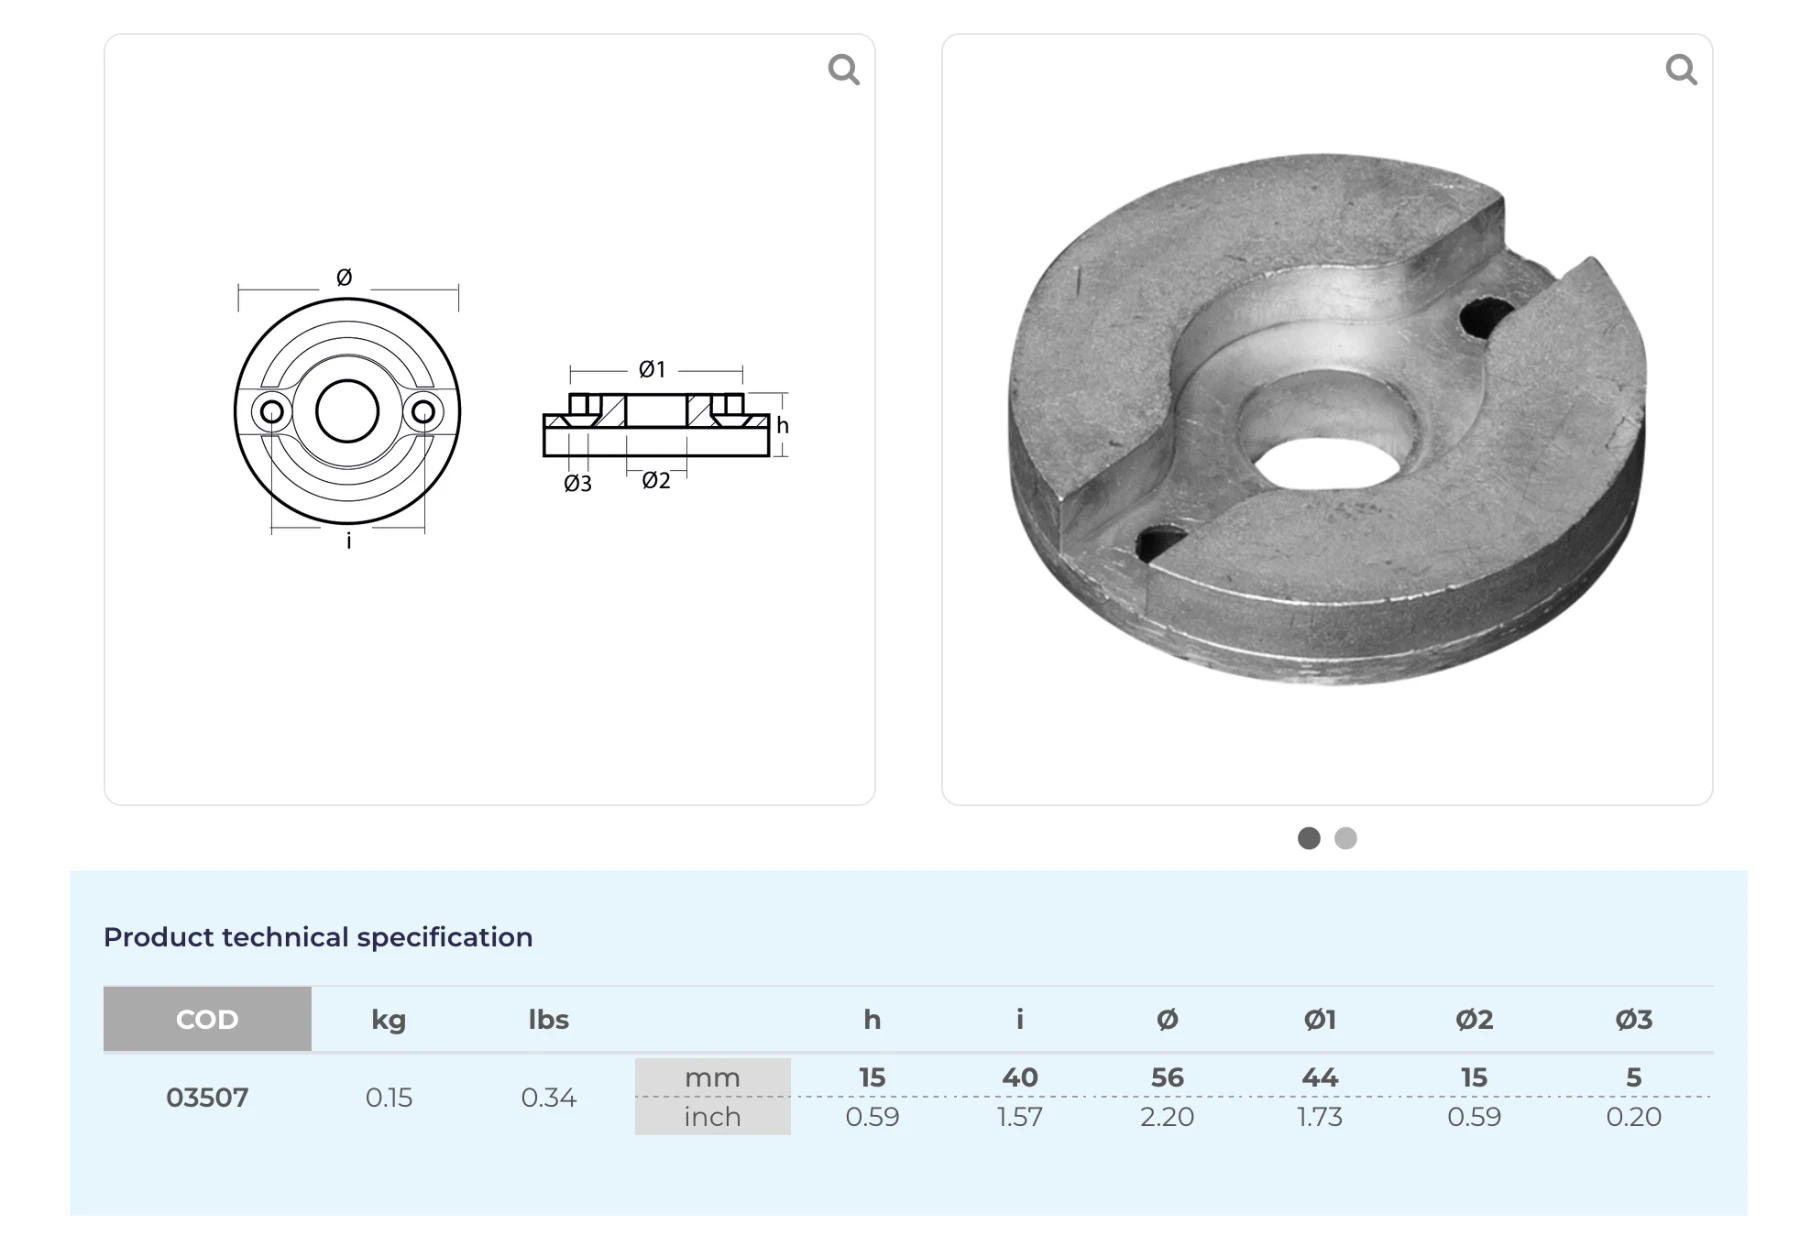Image resolution: width=1800 pixels, height=1257 pixels.
Task: Click the 1.57 inch value for i
Action: pyautogui.click(x=1019, y=1116)
